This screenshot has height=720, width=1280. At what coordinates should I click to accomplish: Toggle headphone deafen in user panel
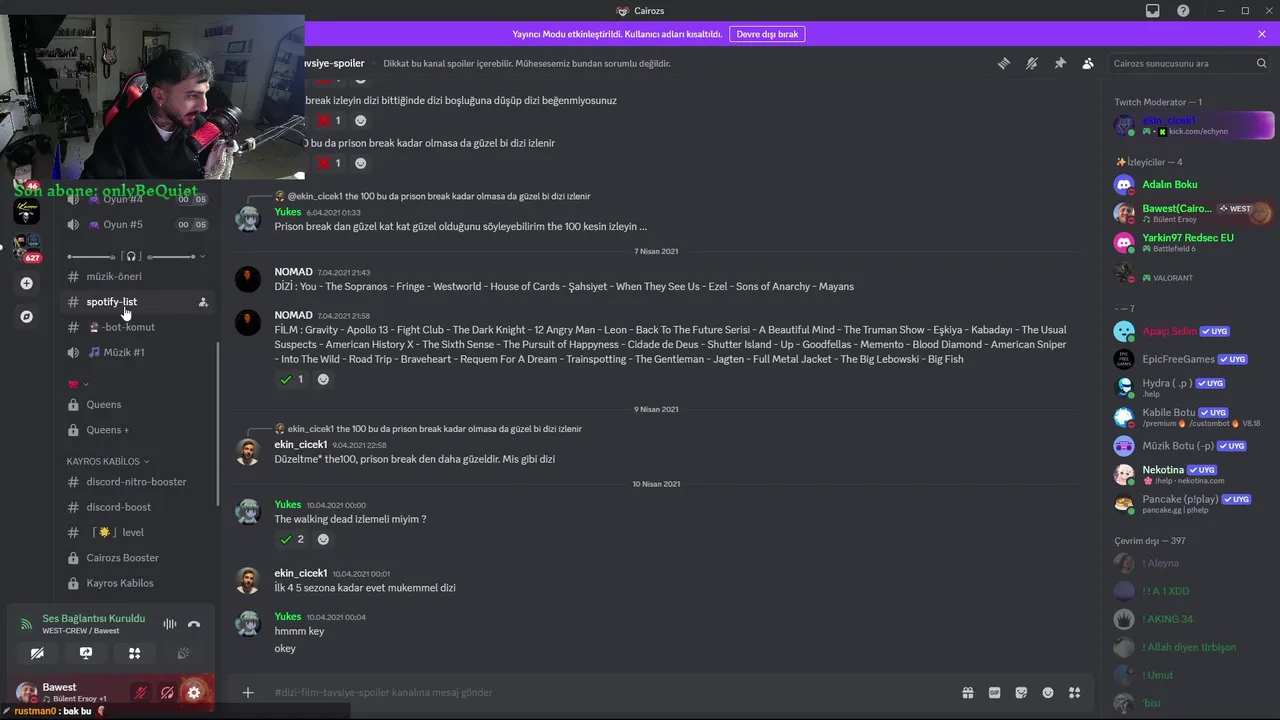(167, 692)
